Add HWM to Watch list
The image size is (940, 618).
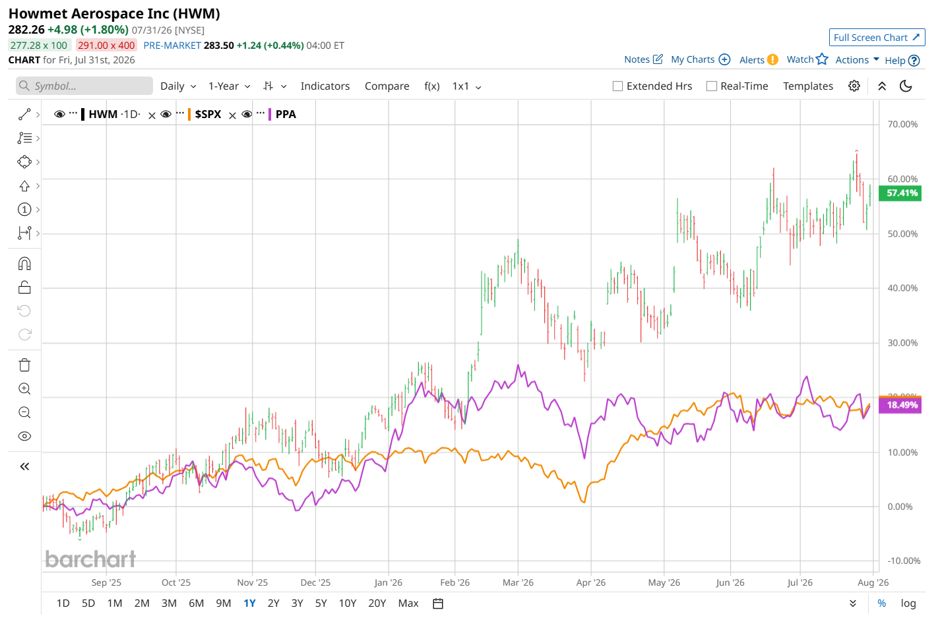807,59
